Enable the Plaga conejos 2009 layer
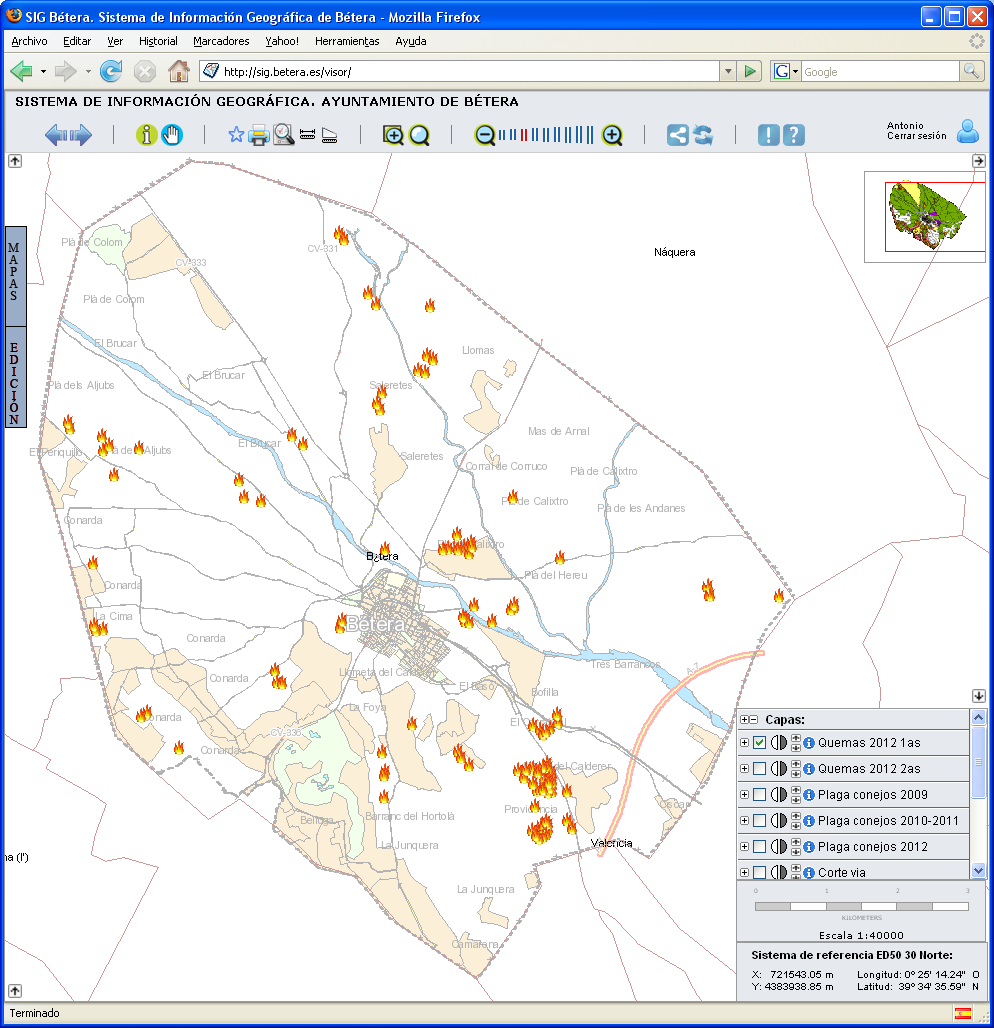 pyautogui.click(x=759, y=795)
